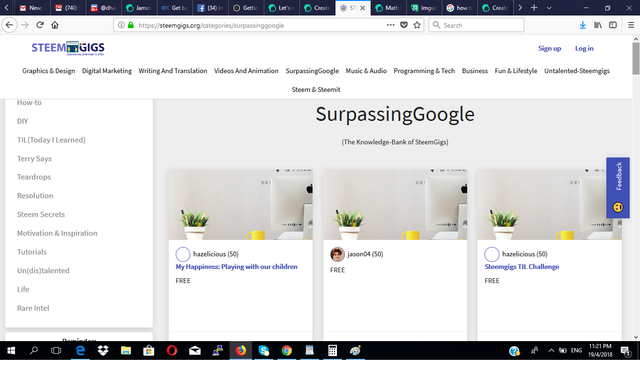This screenshot has width=640, height=379.
Task: Launch Microsoft Edge from taskbar
Action: pos(80,350)
